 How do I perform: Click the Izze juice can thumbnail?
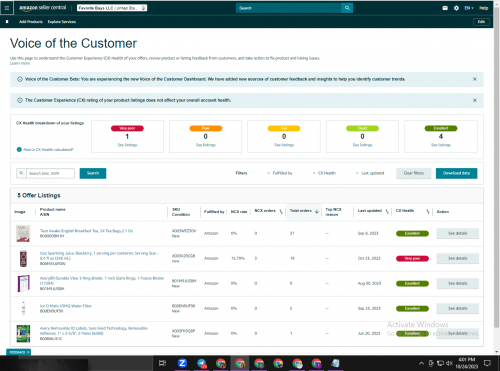coord(23,258)
